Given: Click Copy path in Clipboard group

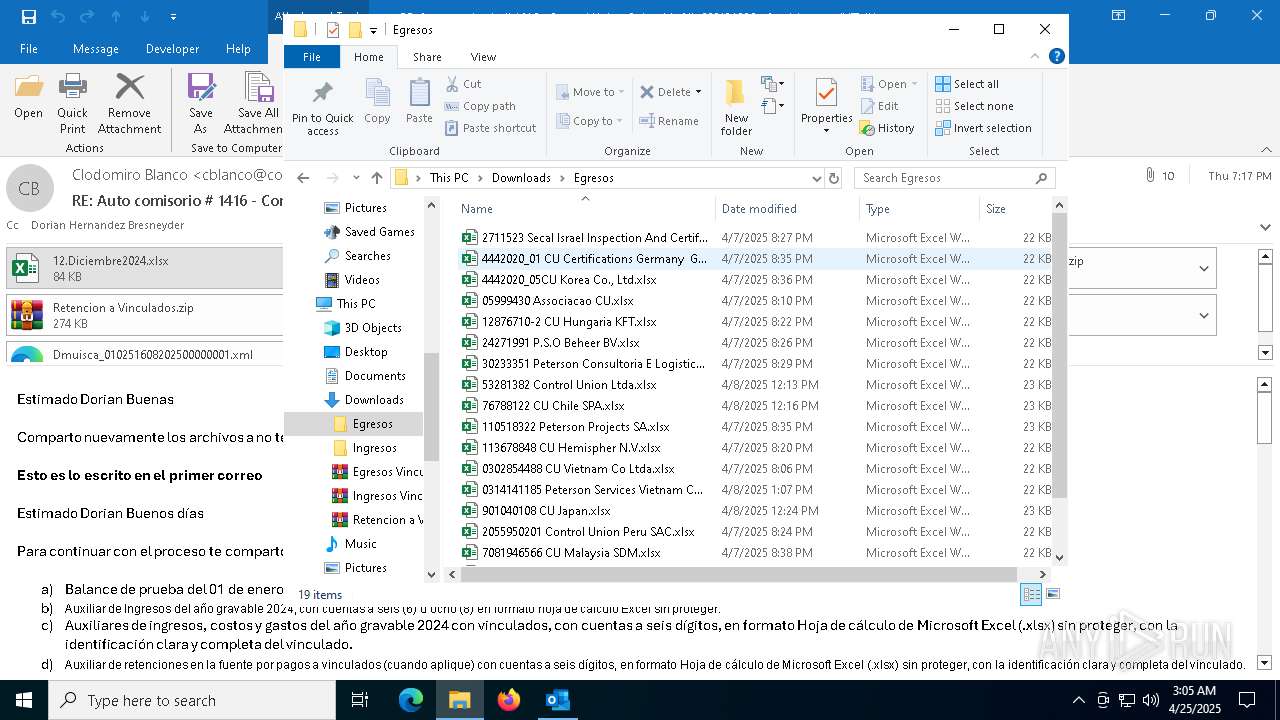Looking at the screenshot, I should (480, 106).
